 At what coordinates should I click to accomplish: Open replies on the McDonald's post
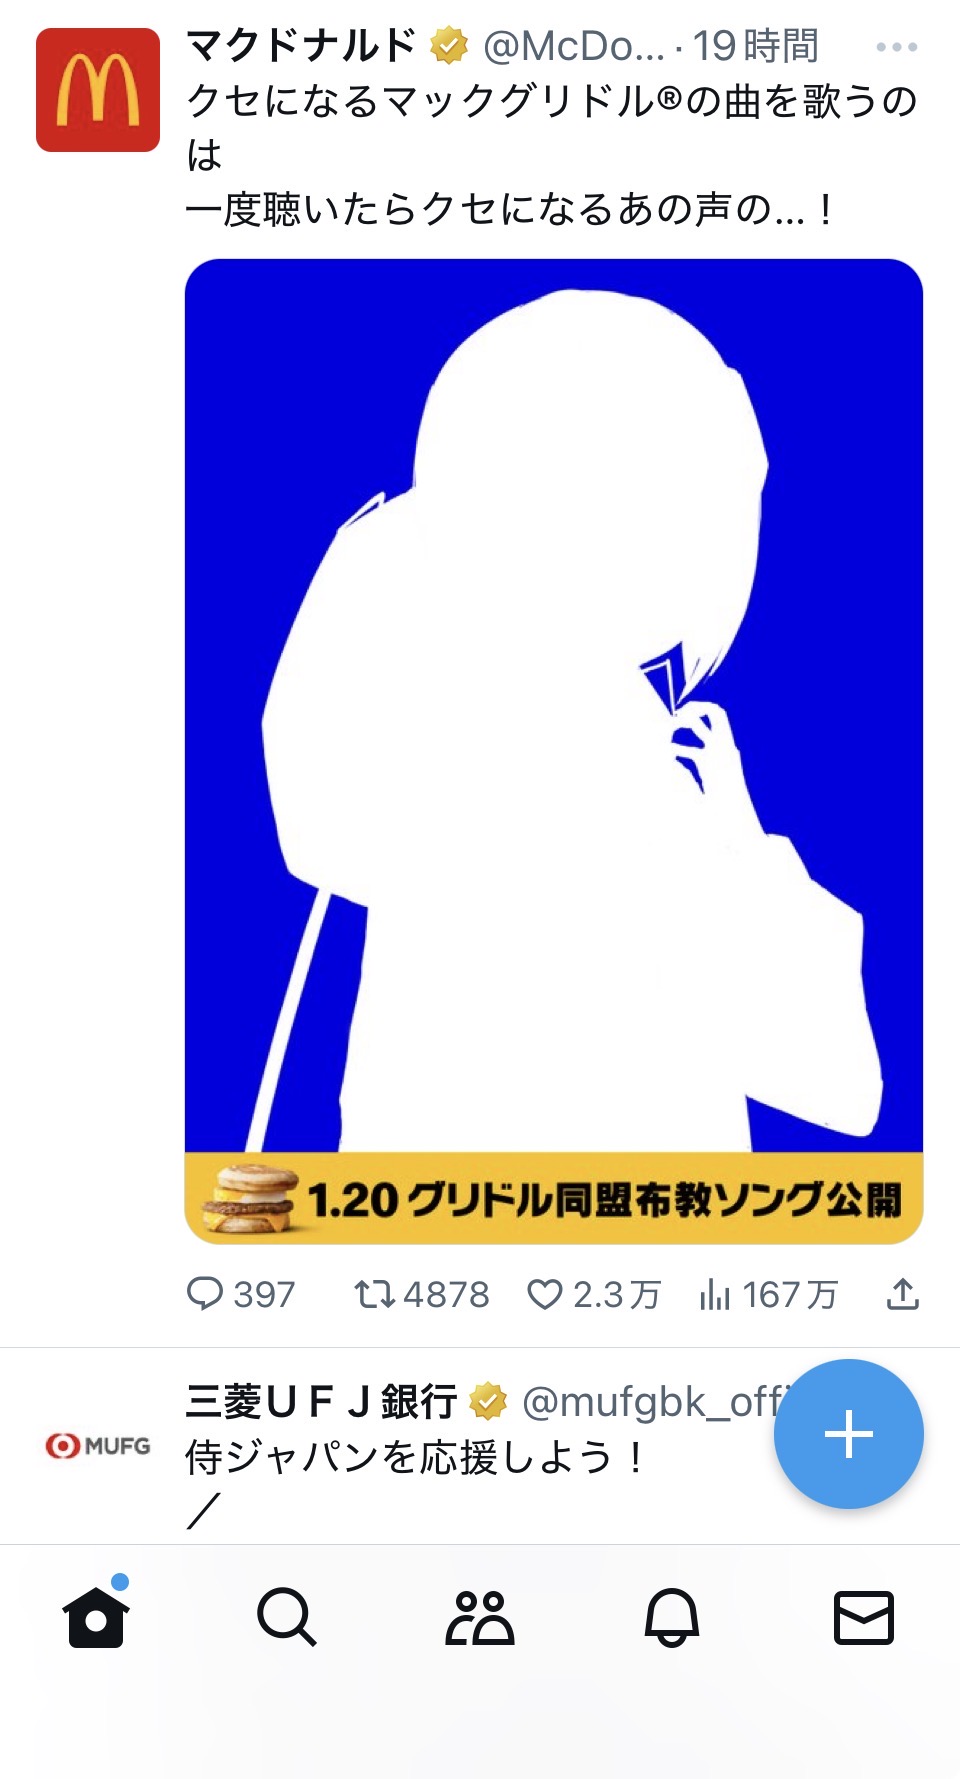click(x=241, y=1294)
